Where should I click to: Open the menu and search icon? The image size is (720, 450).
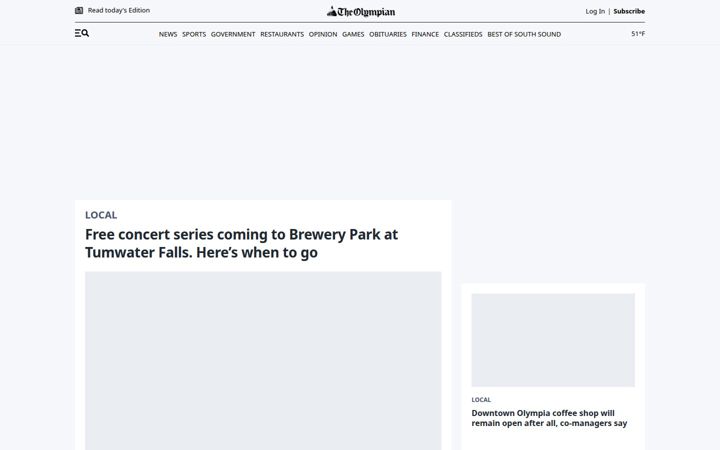[x=82, y=33]
